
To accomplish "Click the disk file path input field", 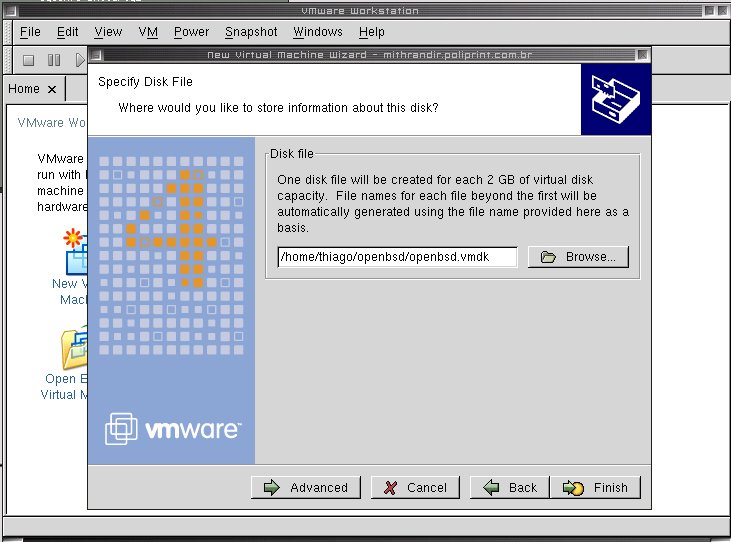I will [x=397, y=257].
